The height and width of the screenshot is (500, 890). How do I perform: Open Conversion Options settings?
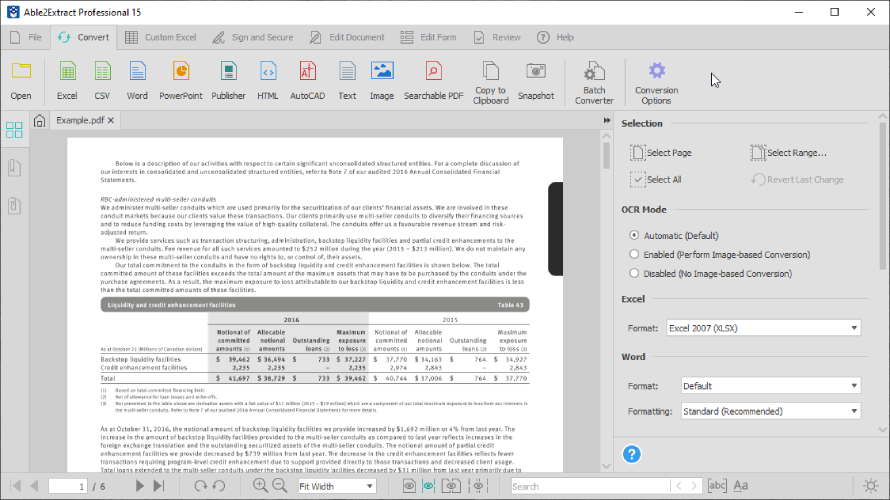(656, 82)
